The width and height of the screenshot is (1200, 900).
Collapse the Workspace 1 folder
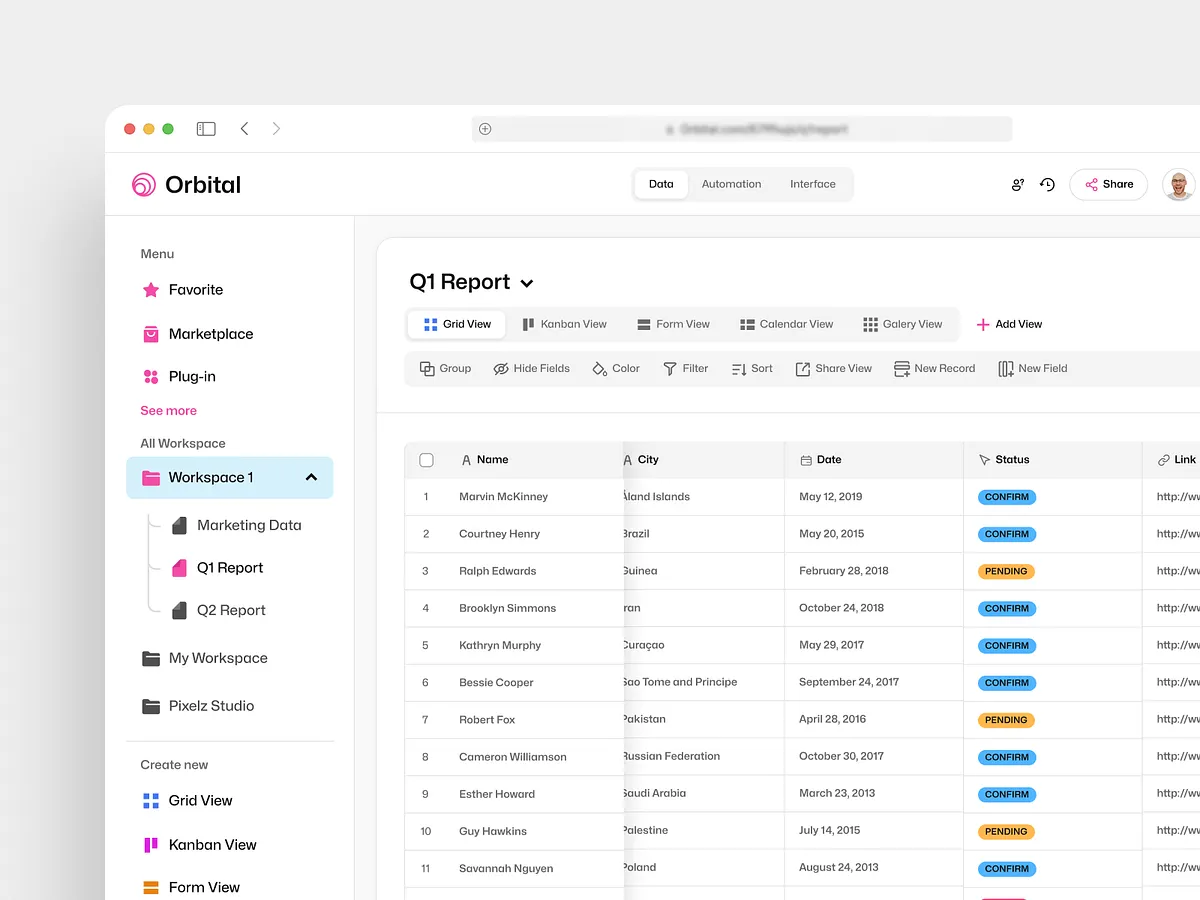pos(310,477)
